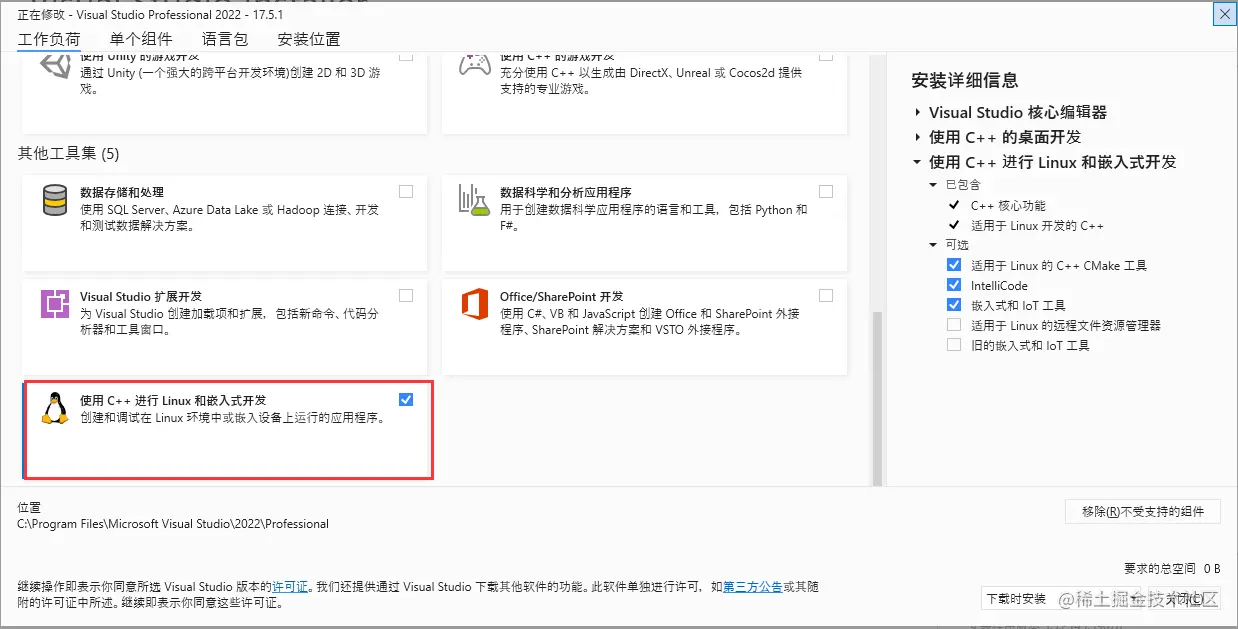Switch to the 安装位置 tab
The image size is (1238, 629).
coord(309,40)
